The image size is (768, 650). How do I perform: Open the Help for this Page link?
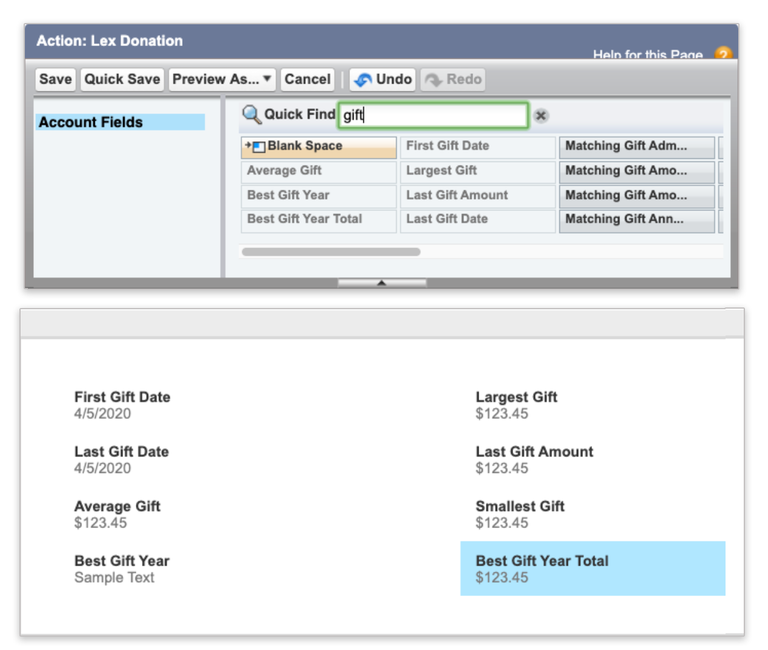(x=648, y=54)
